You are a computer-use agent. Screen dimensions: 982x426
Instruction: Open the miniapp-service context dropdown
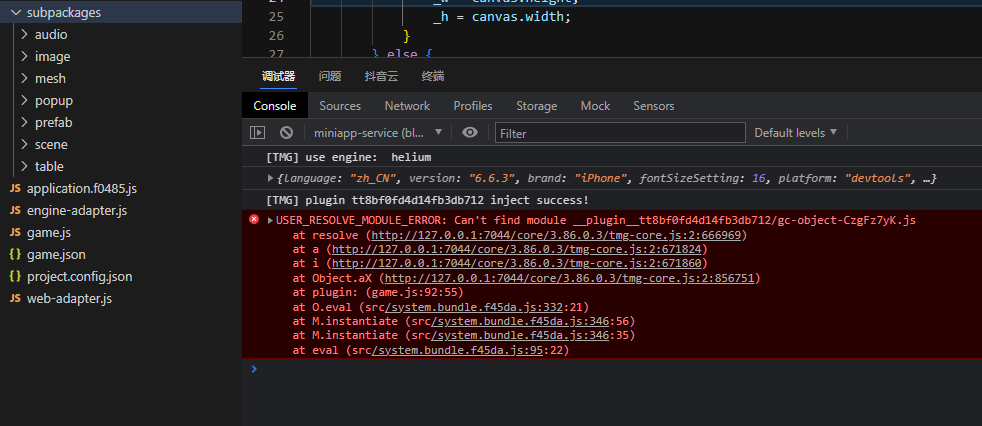377,132
